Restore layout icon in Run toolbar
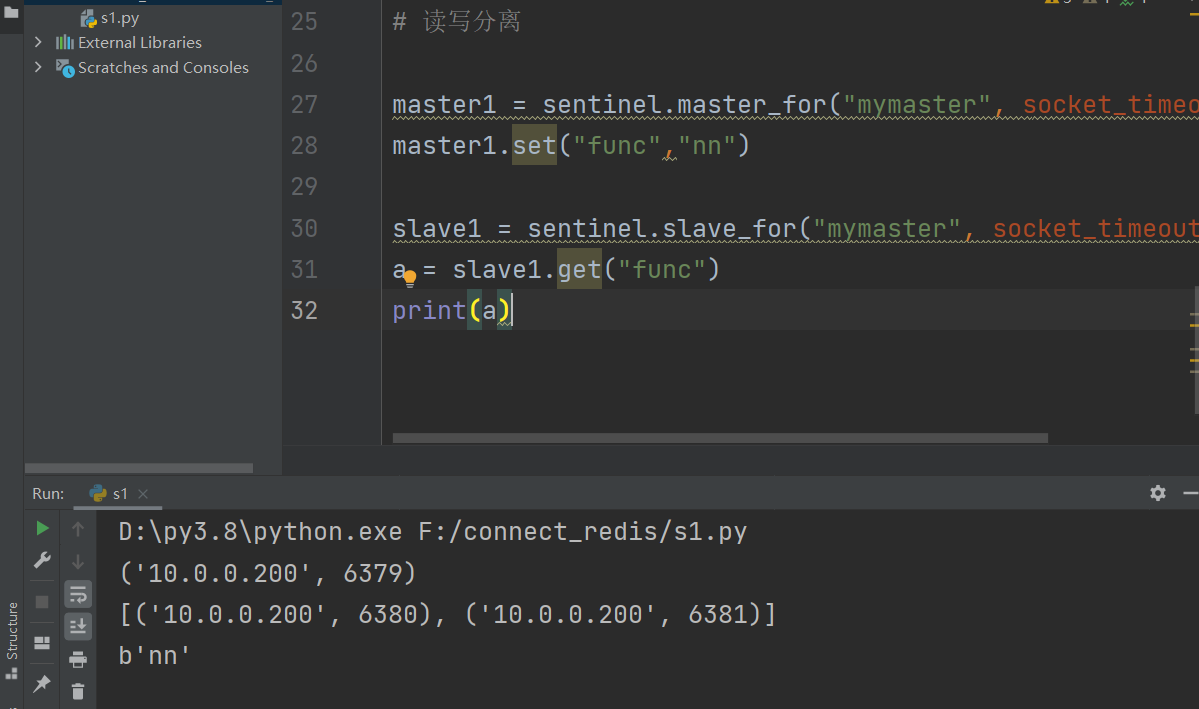 pos(42,642)
